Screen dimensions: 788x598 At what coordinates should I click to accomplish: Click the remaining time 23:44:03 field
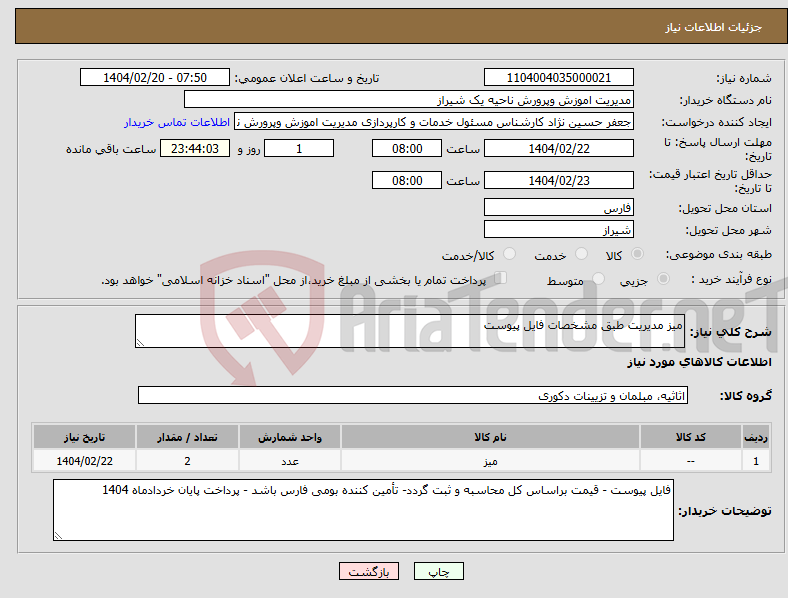[x=194, y=148]
